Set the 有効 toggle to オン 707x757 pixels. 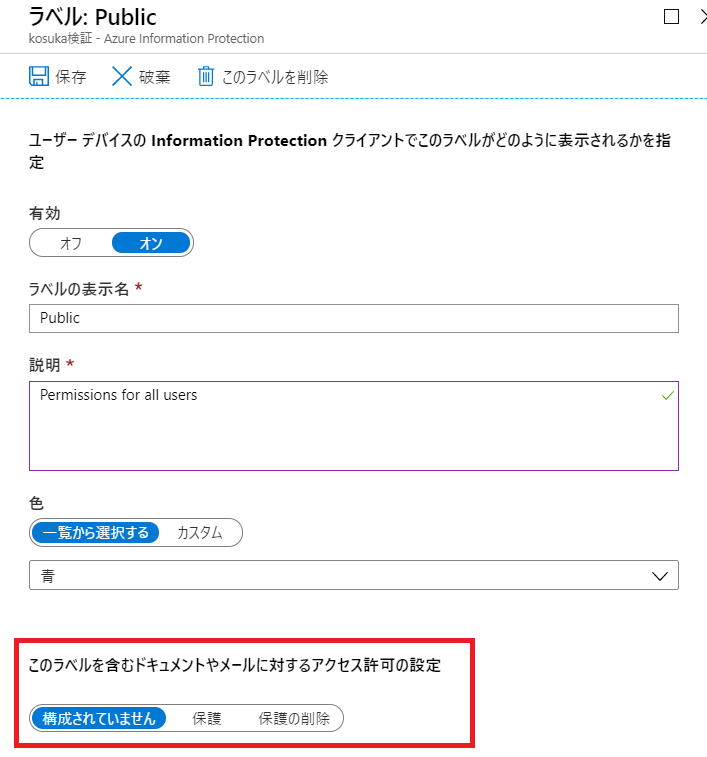click(x=151, y=243)
